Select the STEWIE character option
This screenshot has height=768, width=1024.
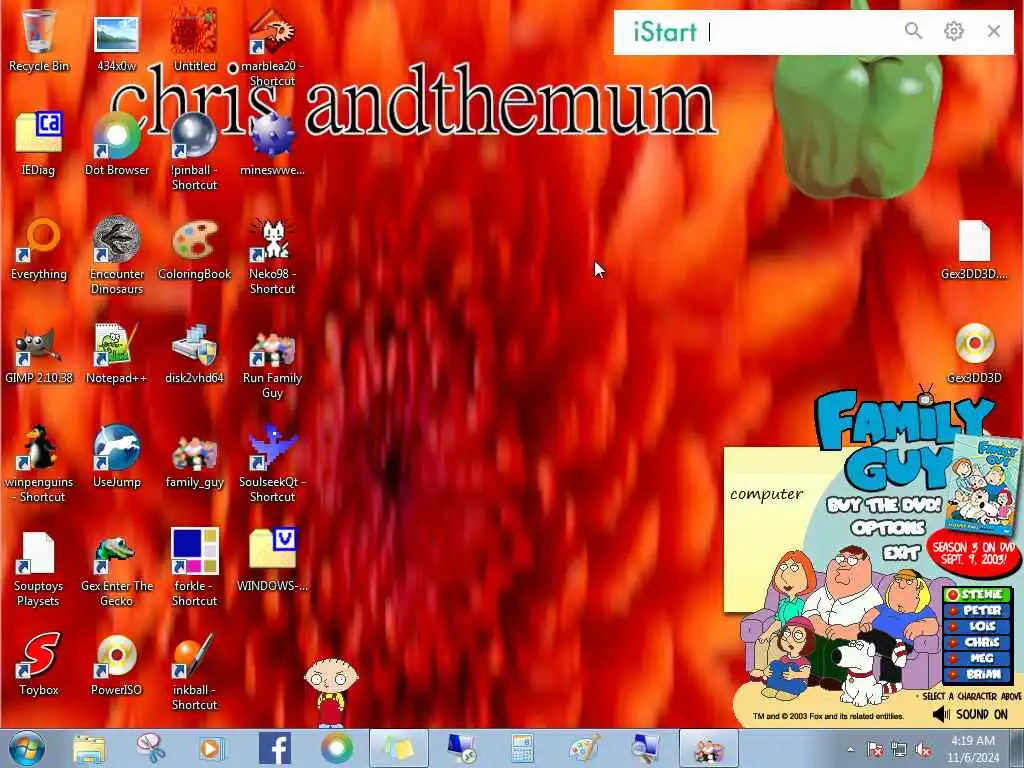click(978, 594)
